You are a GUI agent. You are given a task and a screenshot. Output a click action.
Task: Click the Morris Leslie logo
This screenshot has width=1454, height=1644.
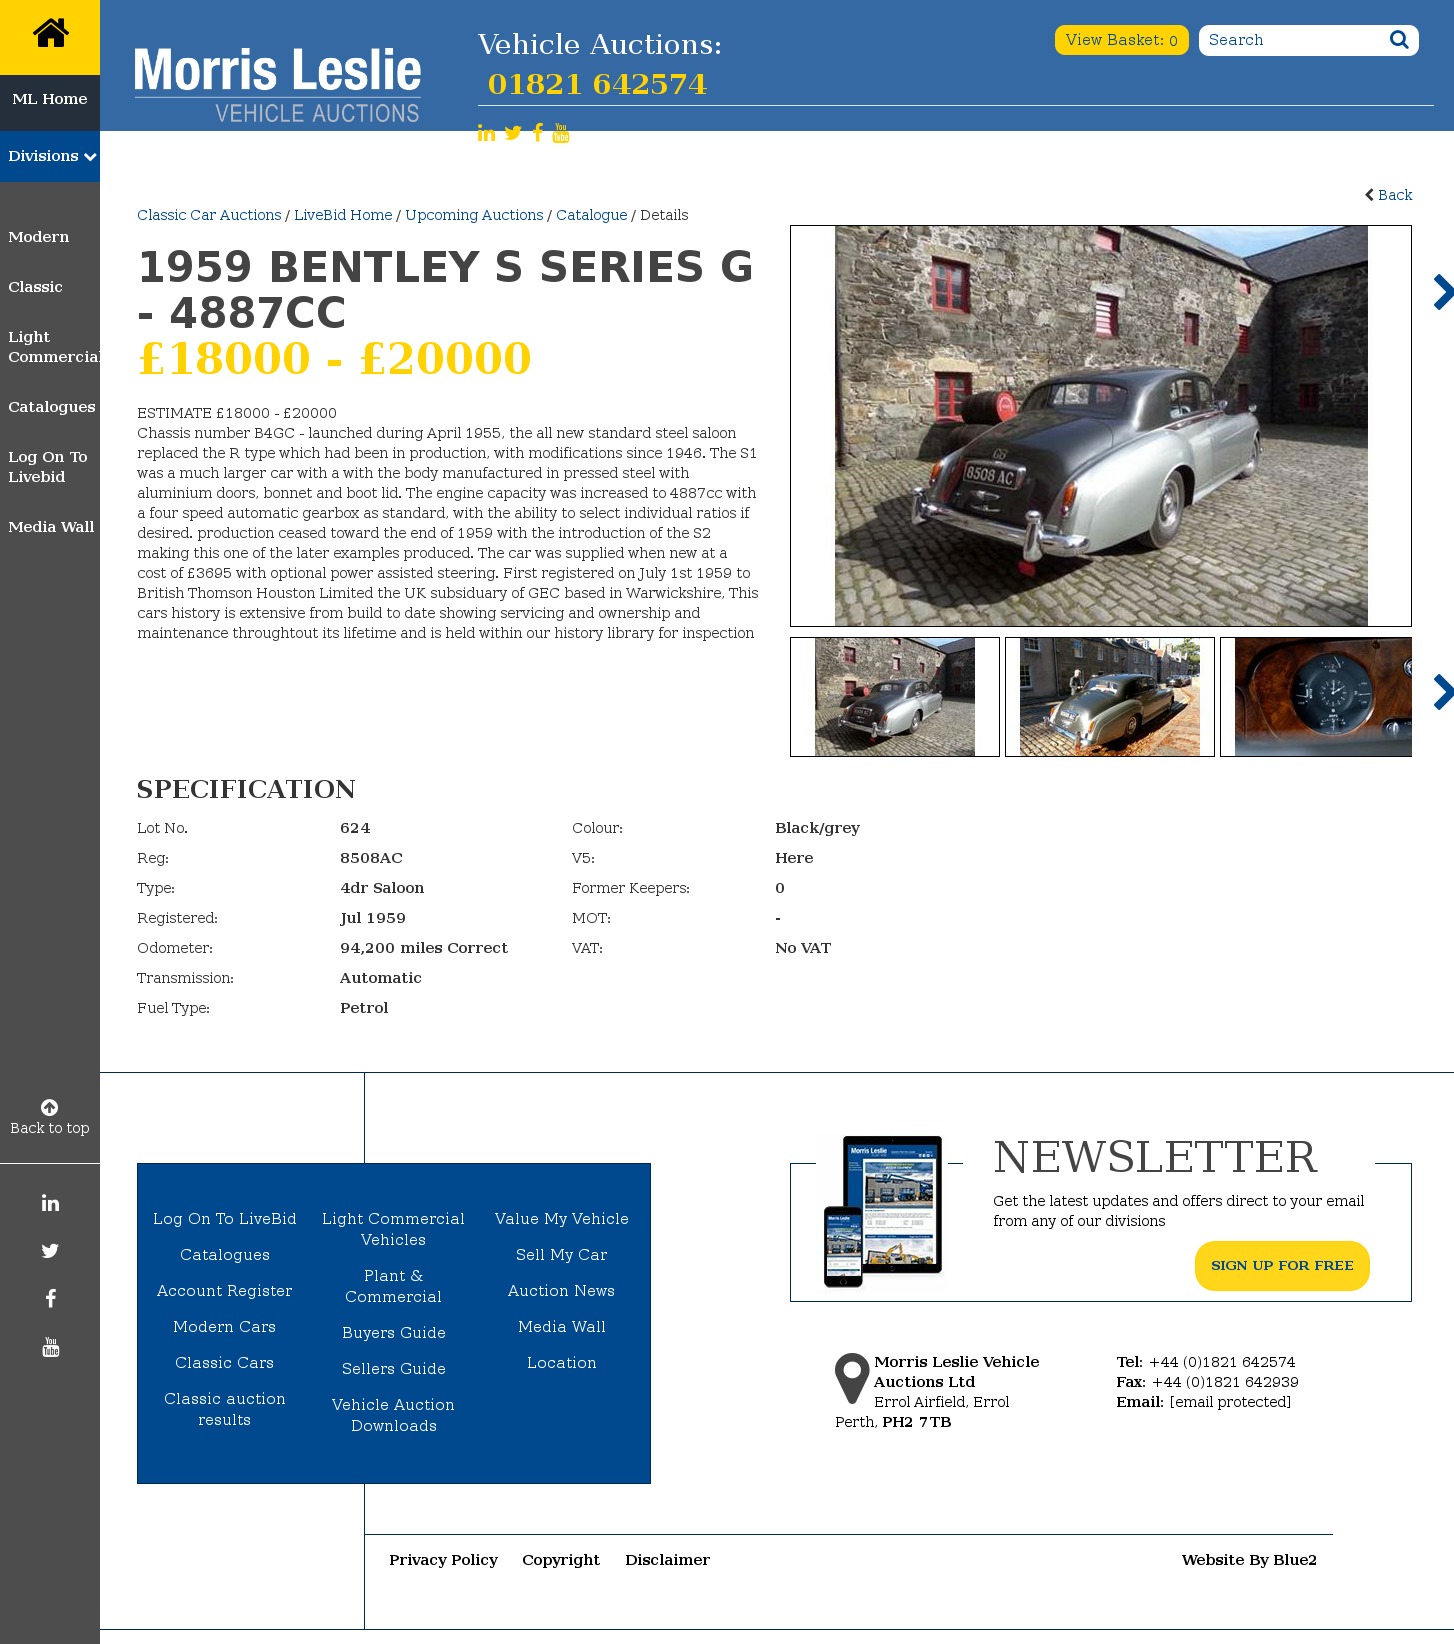pos(278,85)
